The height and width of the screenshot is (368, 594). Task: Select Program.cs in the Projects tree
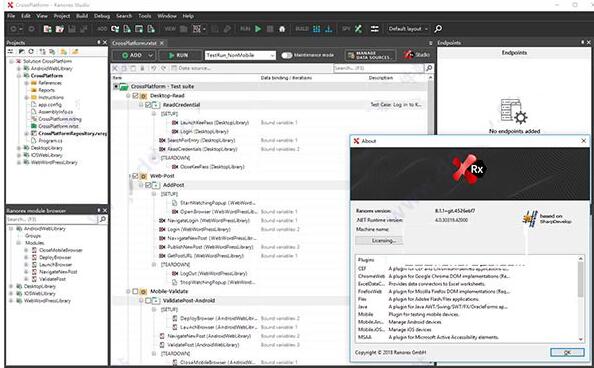click(50, 141)
